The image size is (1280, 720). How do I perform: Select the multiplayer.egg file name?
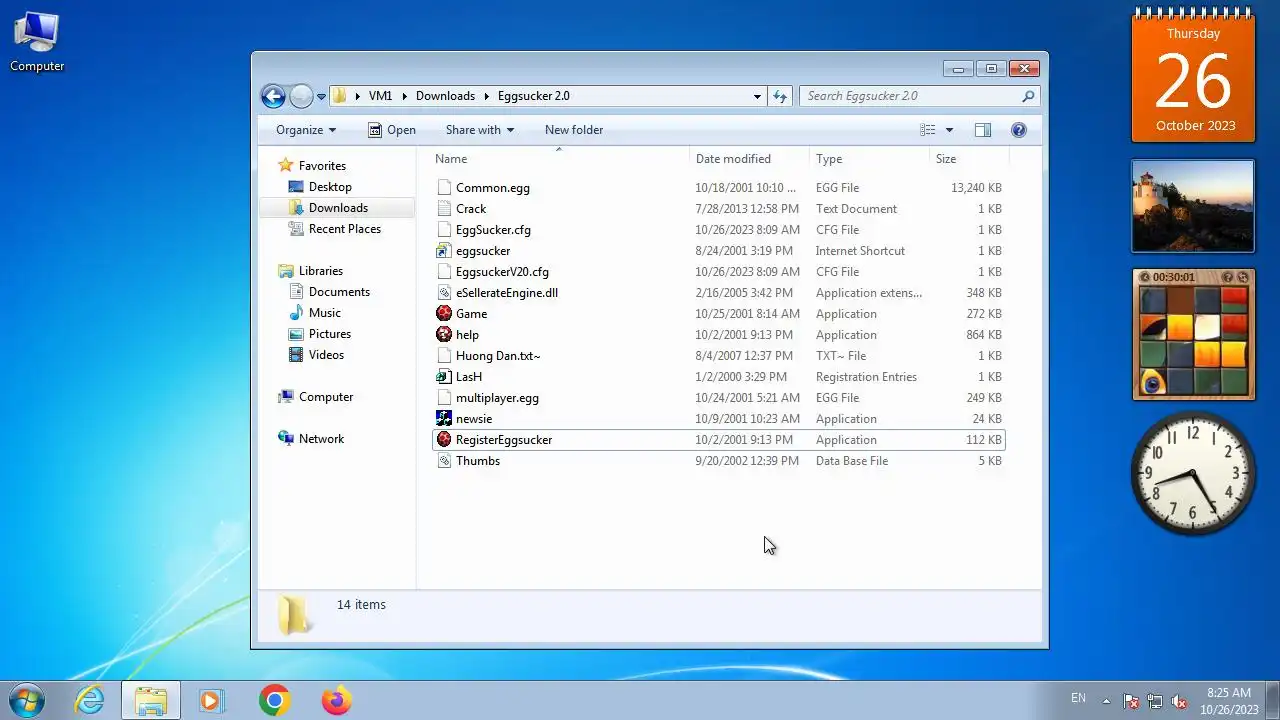[497, 398]
